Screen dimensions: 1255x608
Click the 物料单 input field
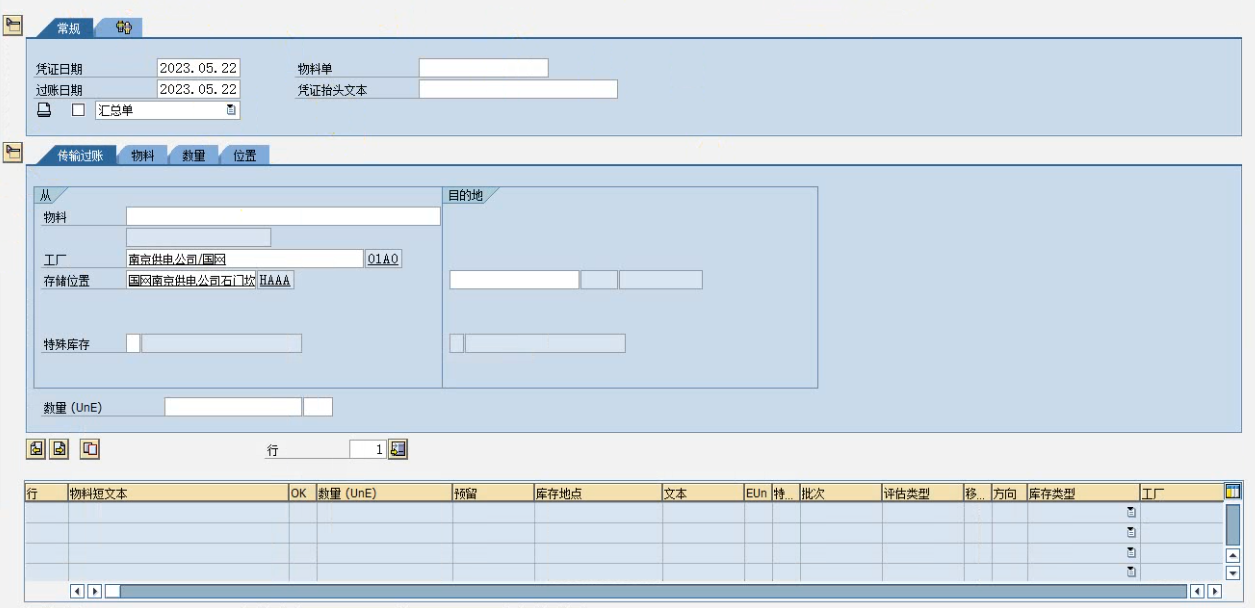483,68
